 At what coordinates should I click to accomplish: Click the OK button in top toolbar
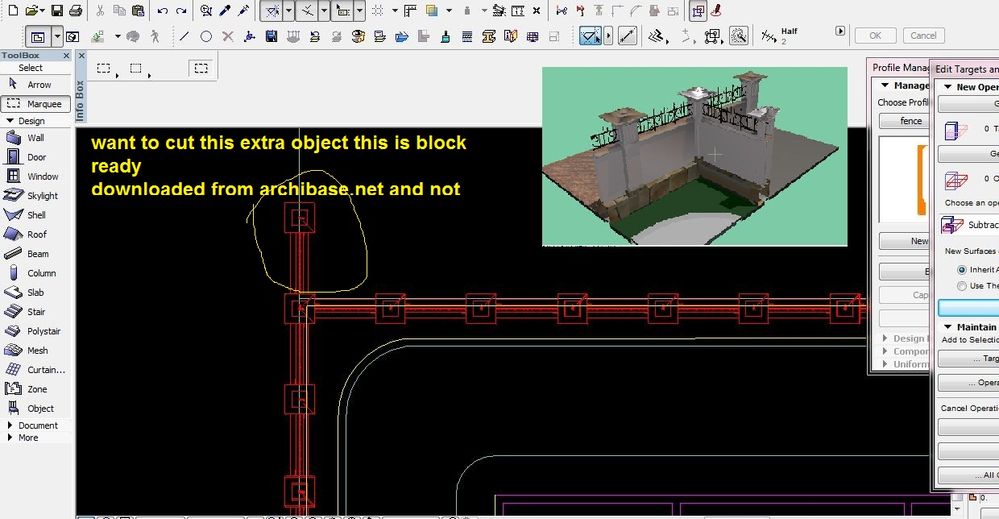click(875, 36)
